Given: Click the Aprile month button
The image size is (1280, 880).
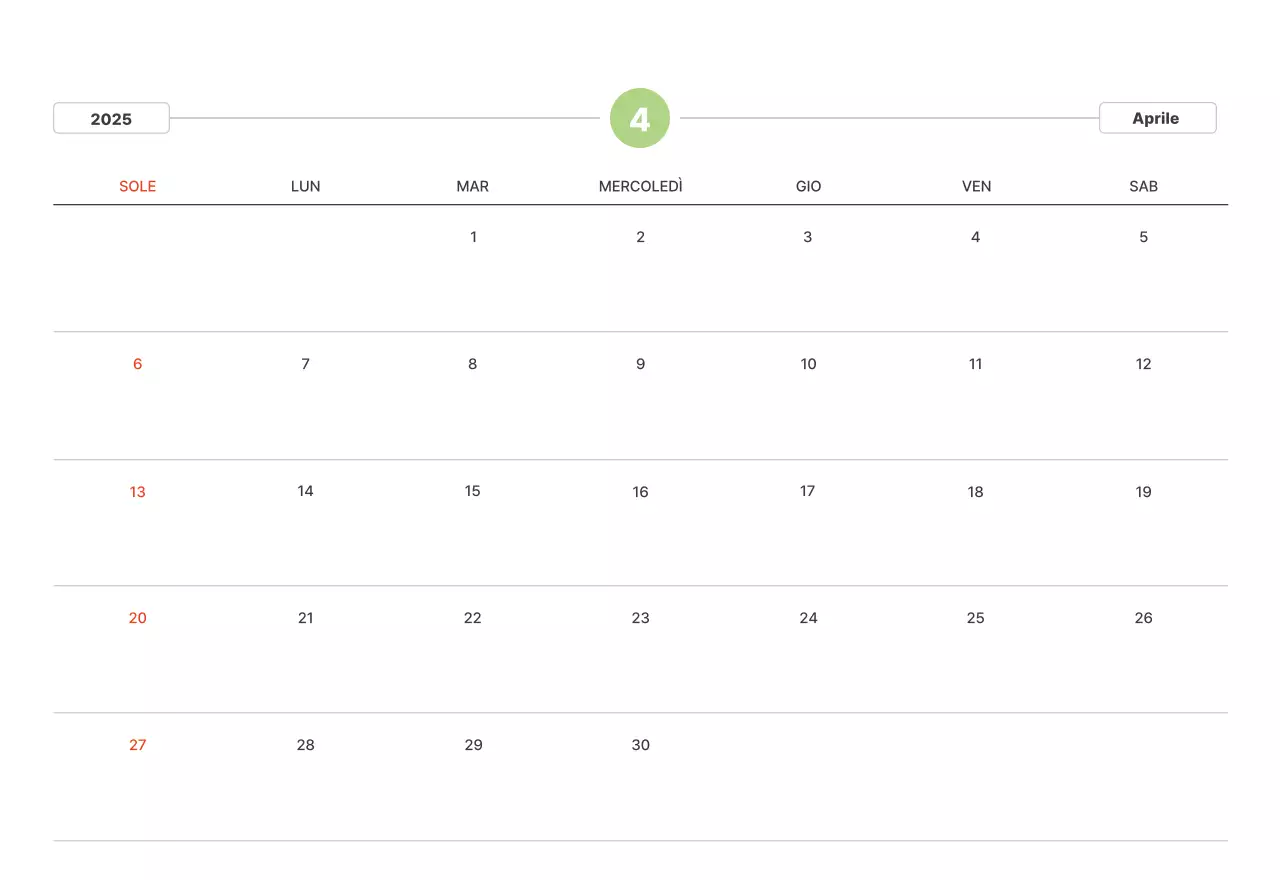Looking at the screenshot, I should point(1157,118).
